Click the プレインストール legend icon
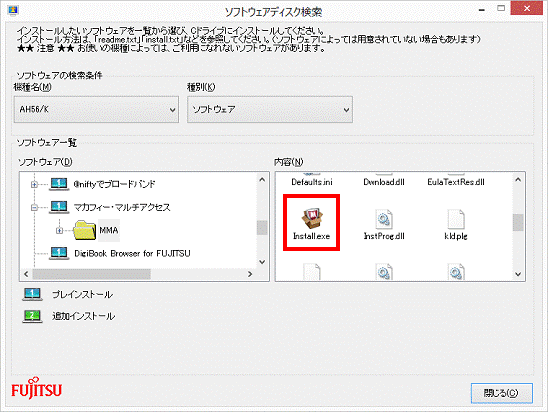The height and width of the screenshot is (412, 548). pos(32,294)
